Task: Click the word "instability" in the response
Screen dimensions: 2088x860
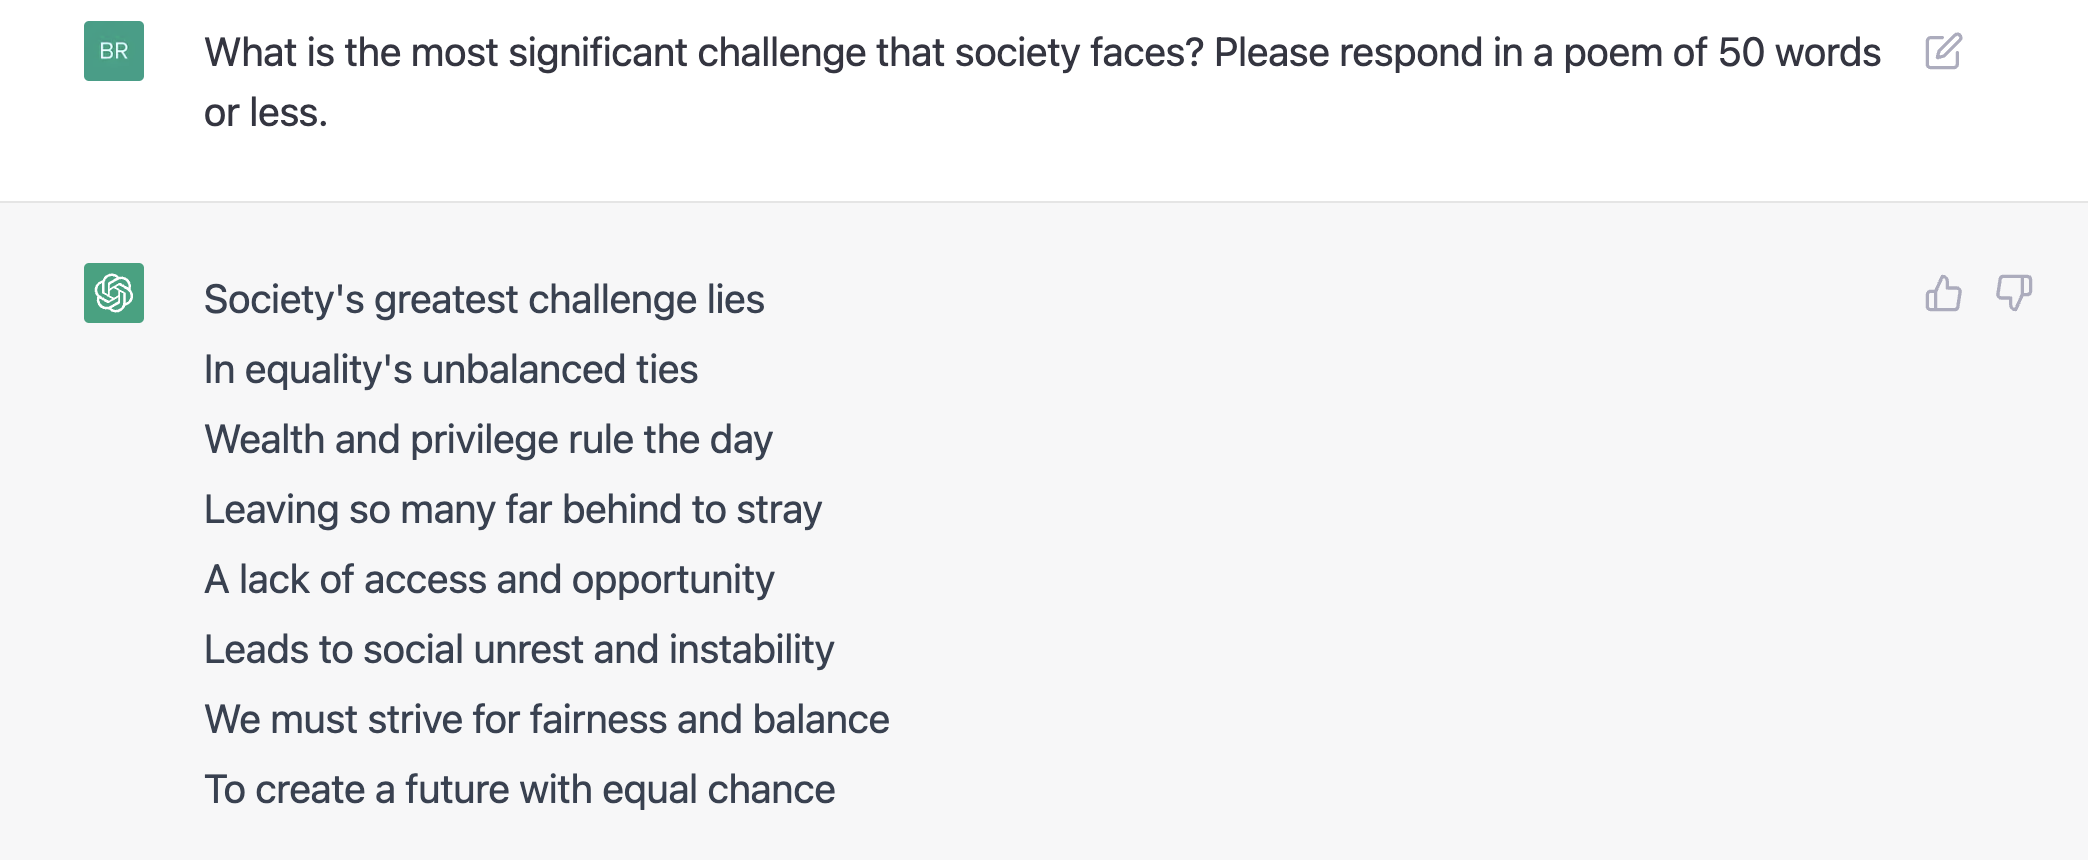Action: click(751, 650)
